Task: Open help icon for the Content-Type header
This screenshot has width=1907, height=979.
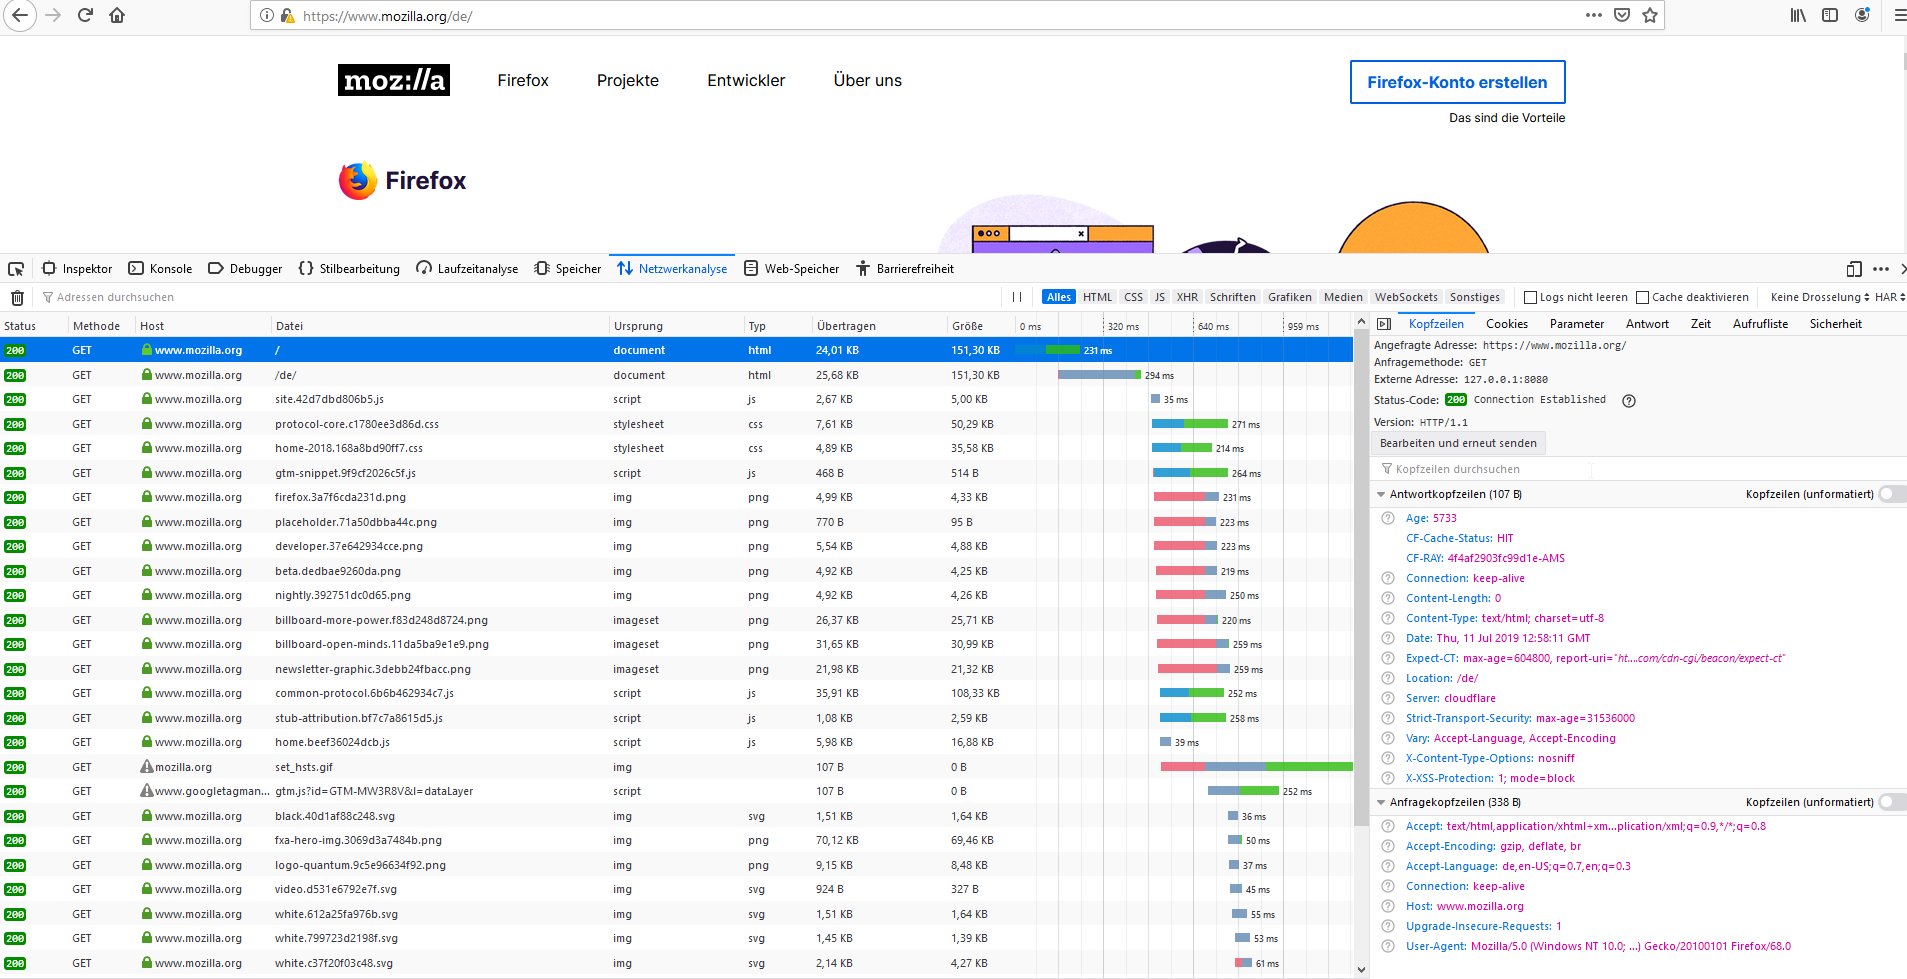Action: [x=1388, y=618]
